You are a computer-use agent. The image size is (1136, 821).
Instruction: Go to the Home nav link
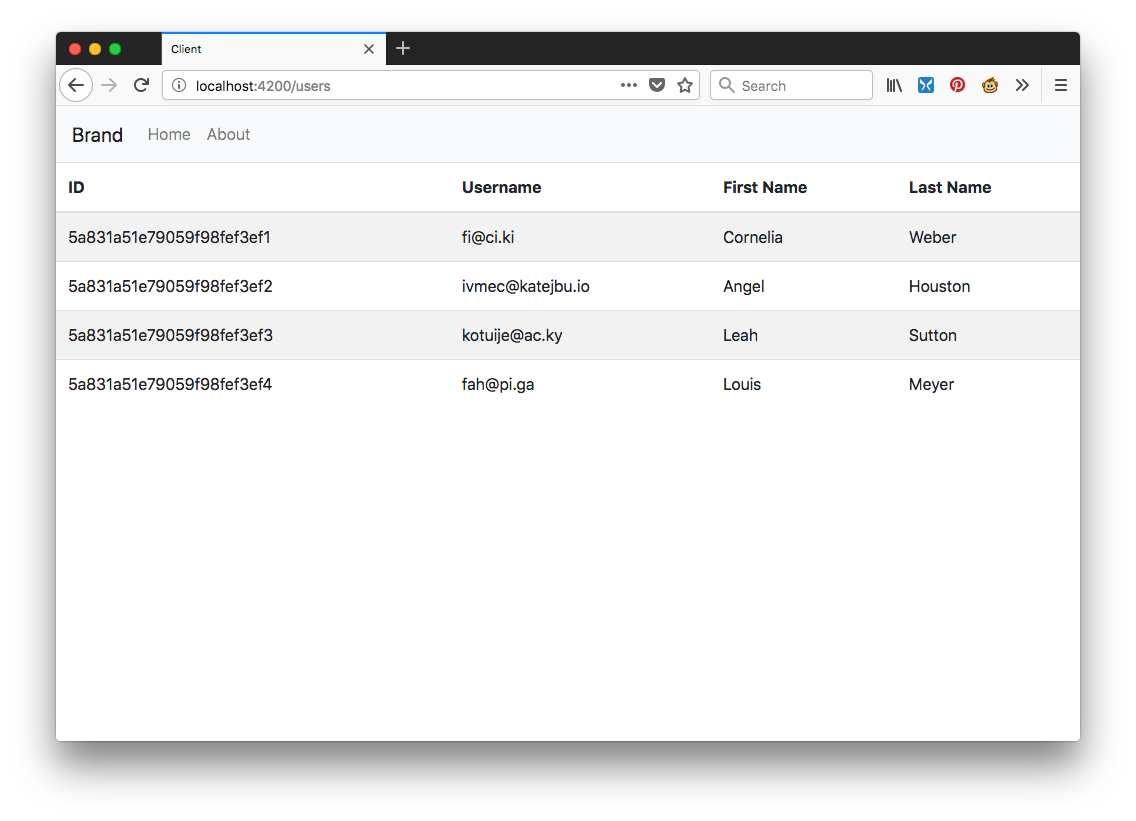pos(169,135)
